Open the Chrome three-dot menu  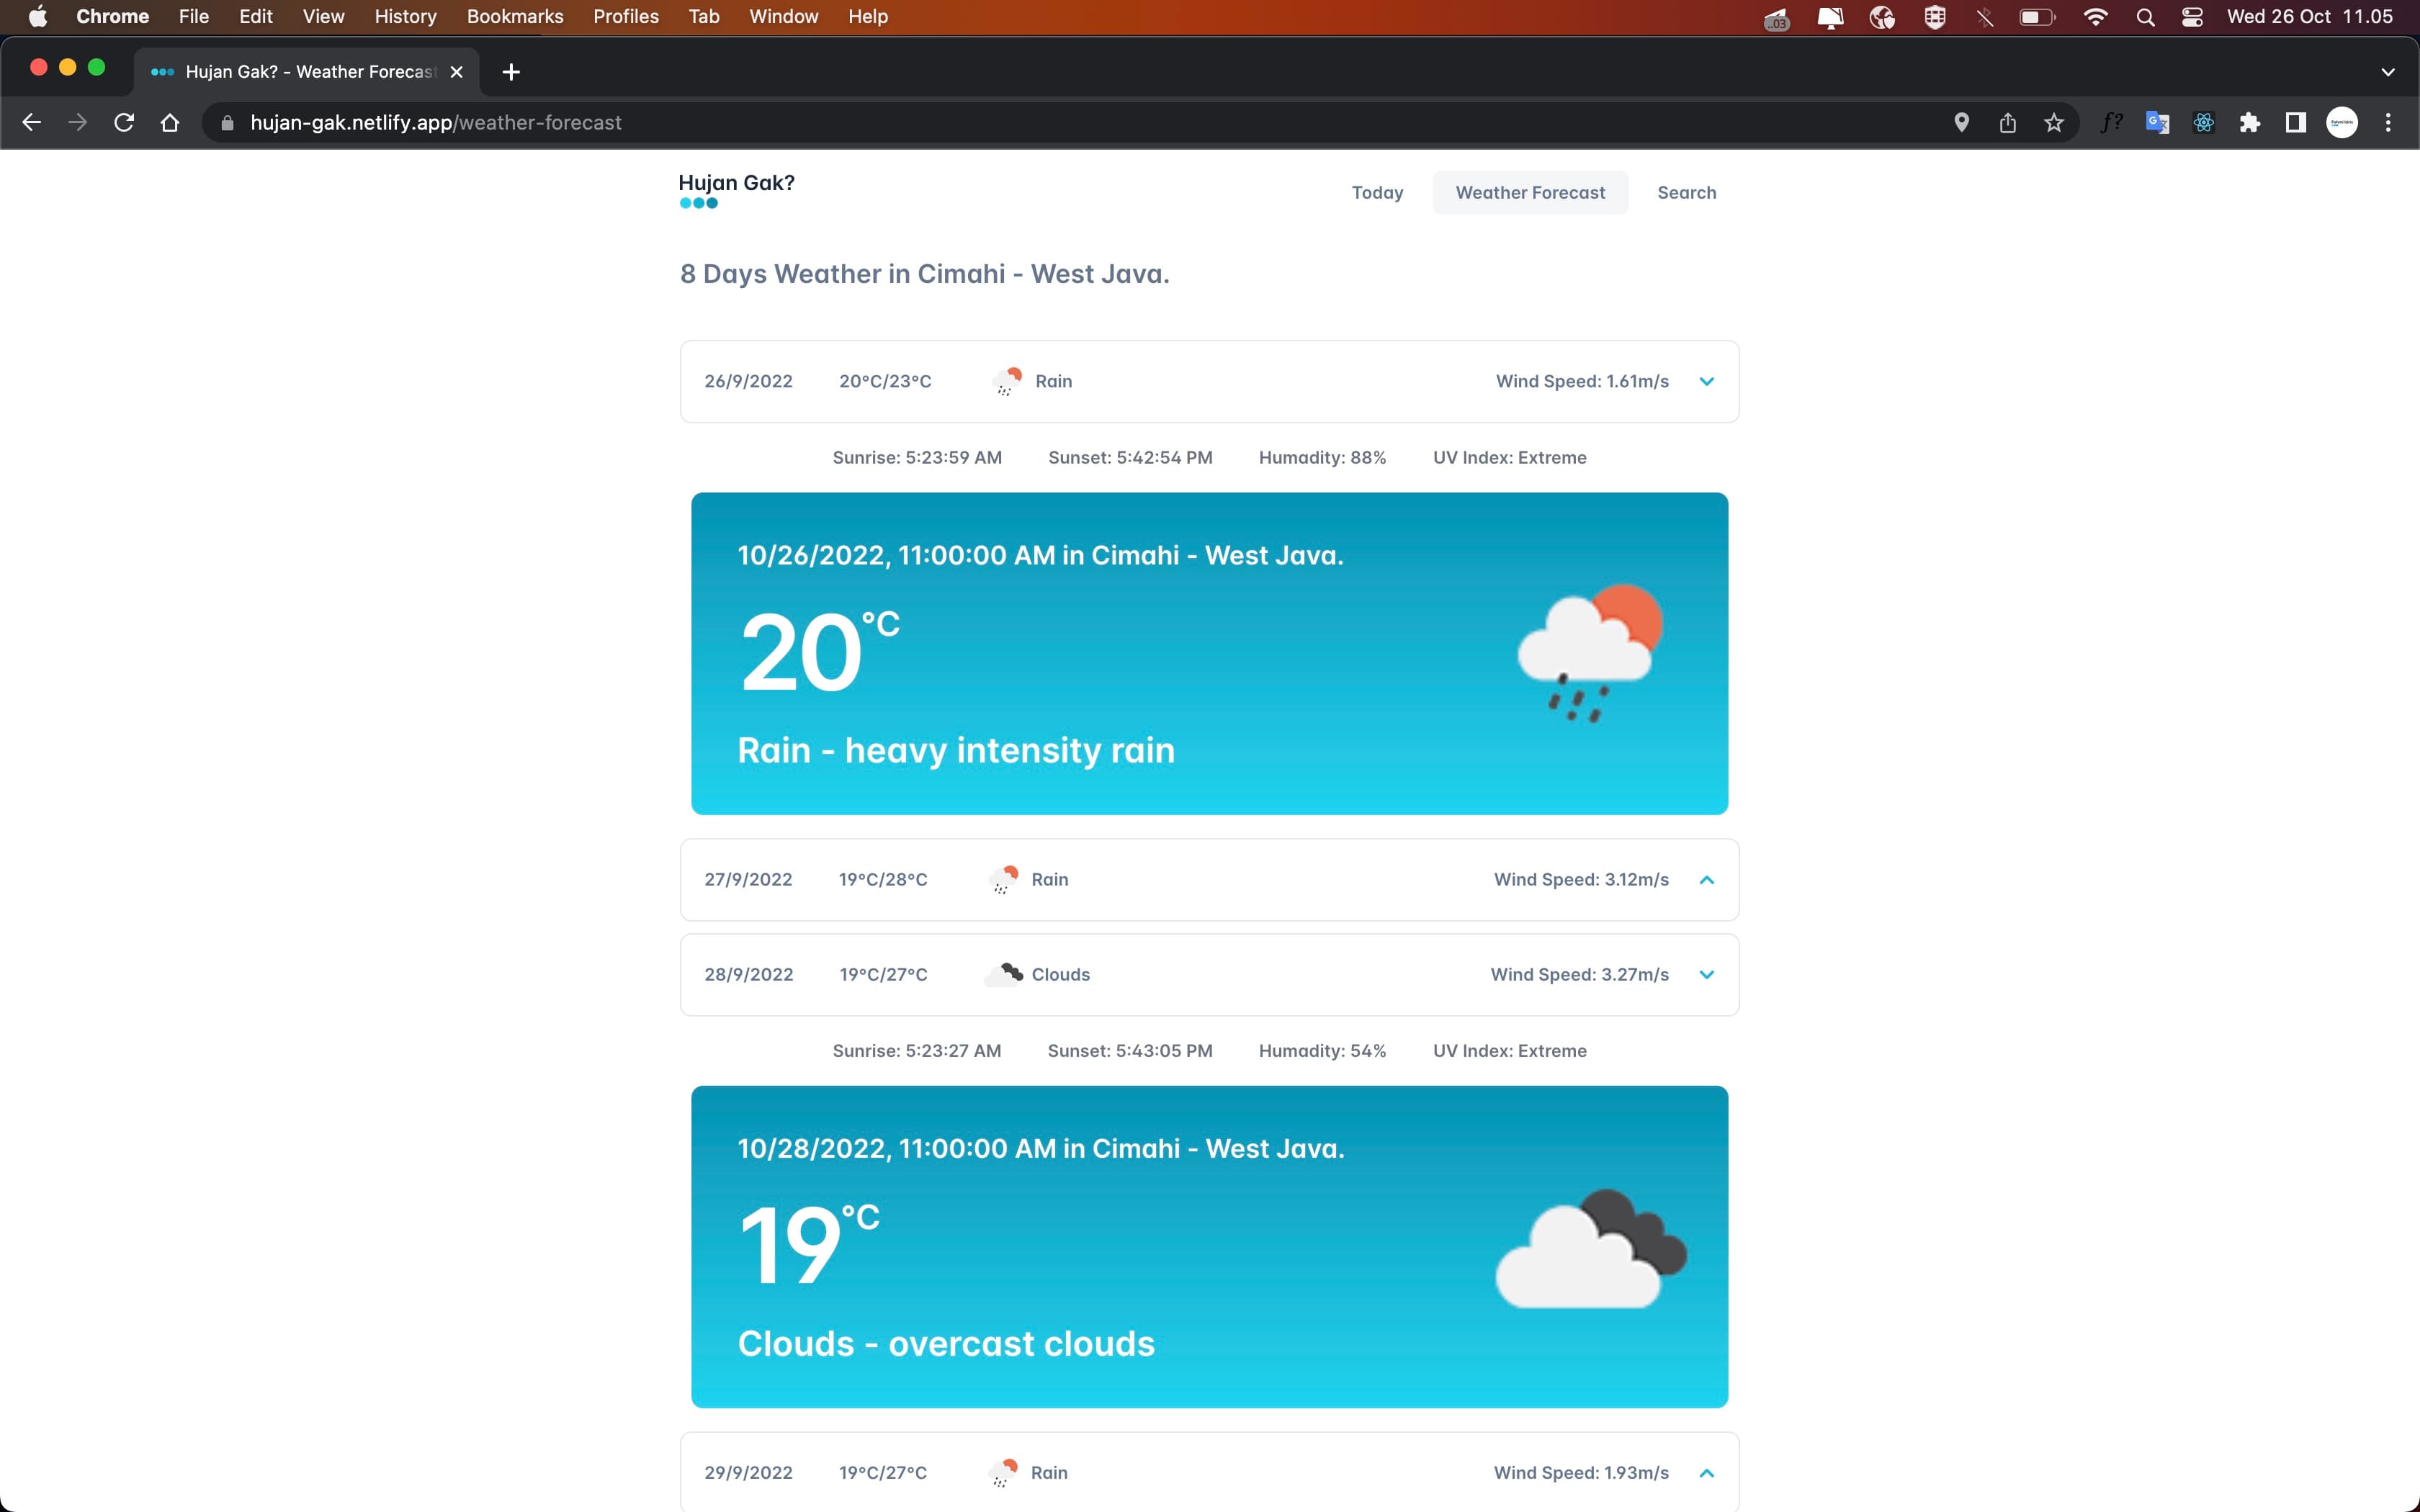[x=2388, y=122]
